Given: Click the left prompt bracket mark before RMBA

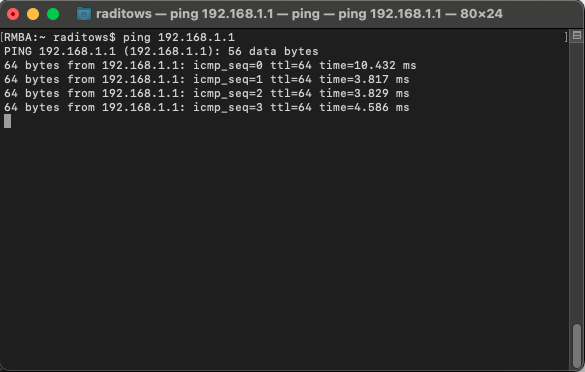Looking at the screenshot, I should pos(2,37).
